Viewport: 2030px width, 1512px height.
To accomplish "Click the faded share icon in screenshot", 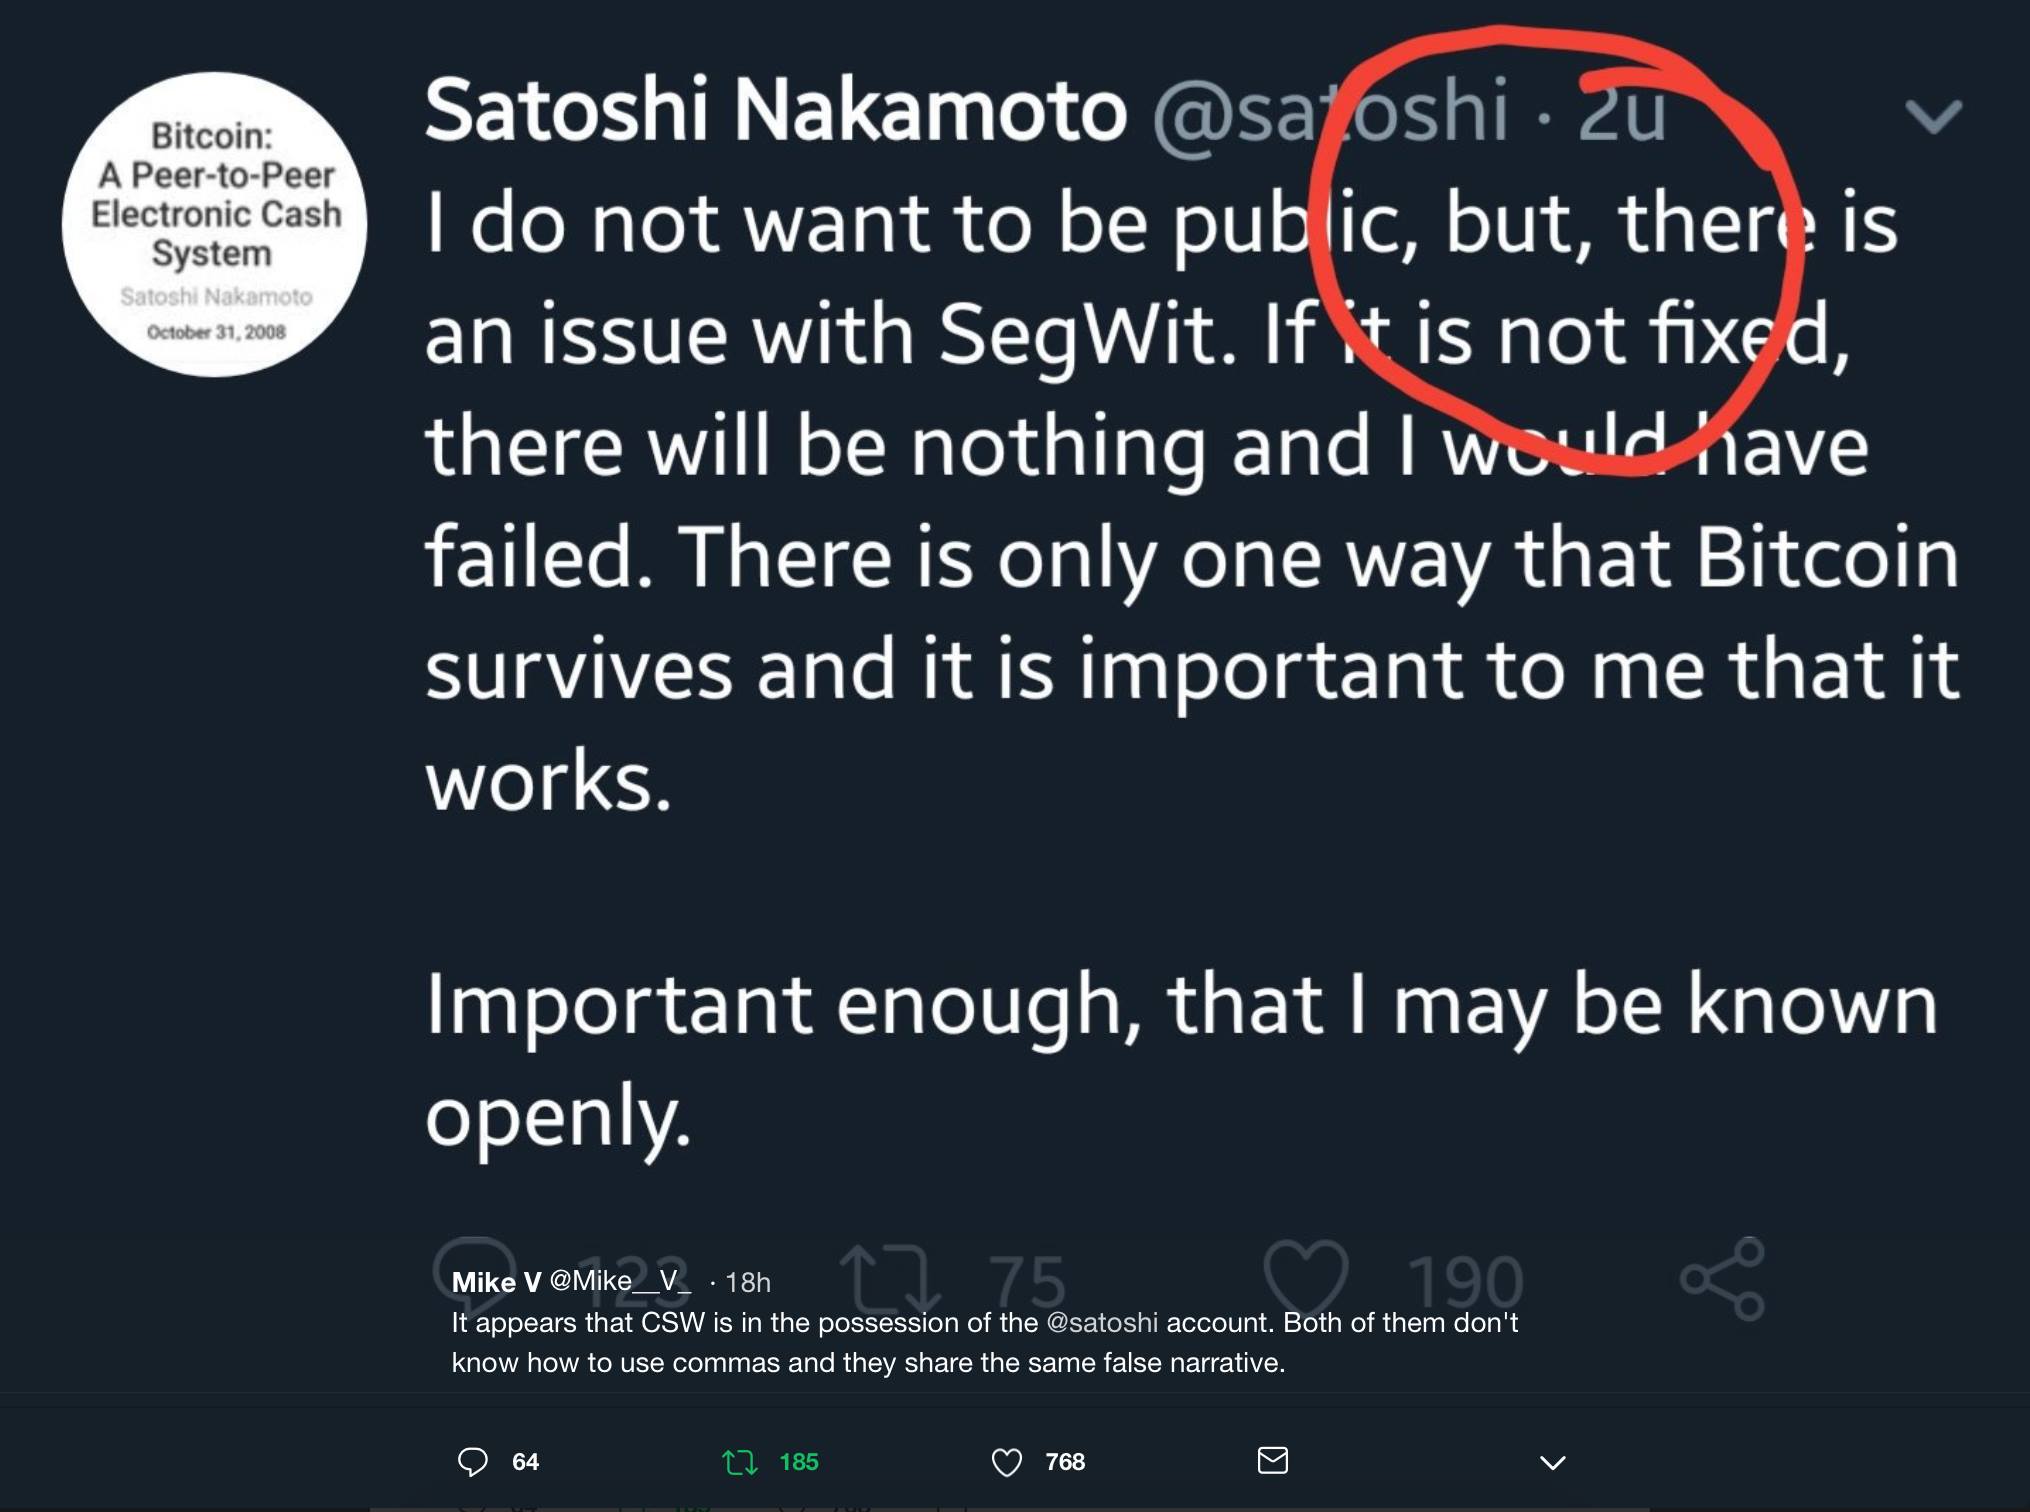I will tap(1722, 1279).
